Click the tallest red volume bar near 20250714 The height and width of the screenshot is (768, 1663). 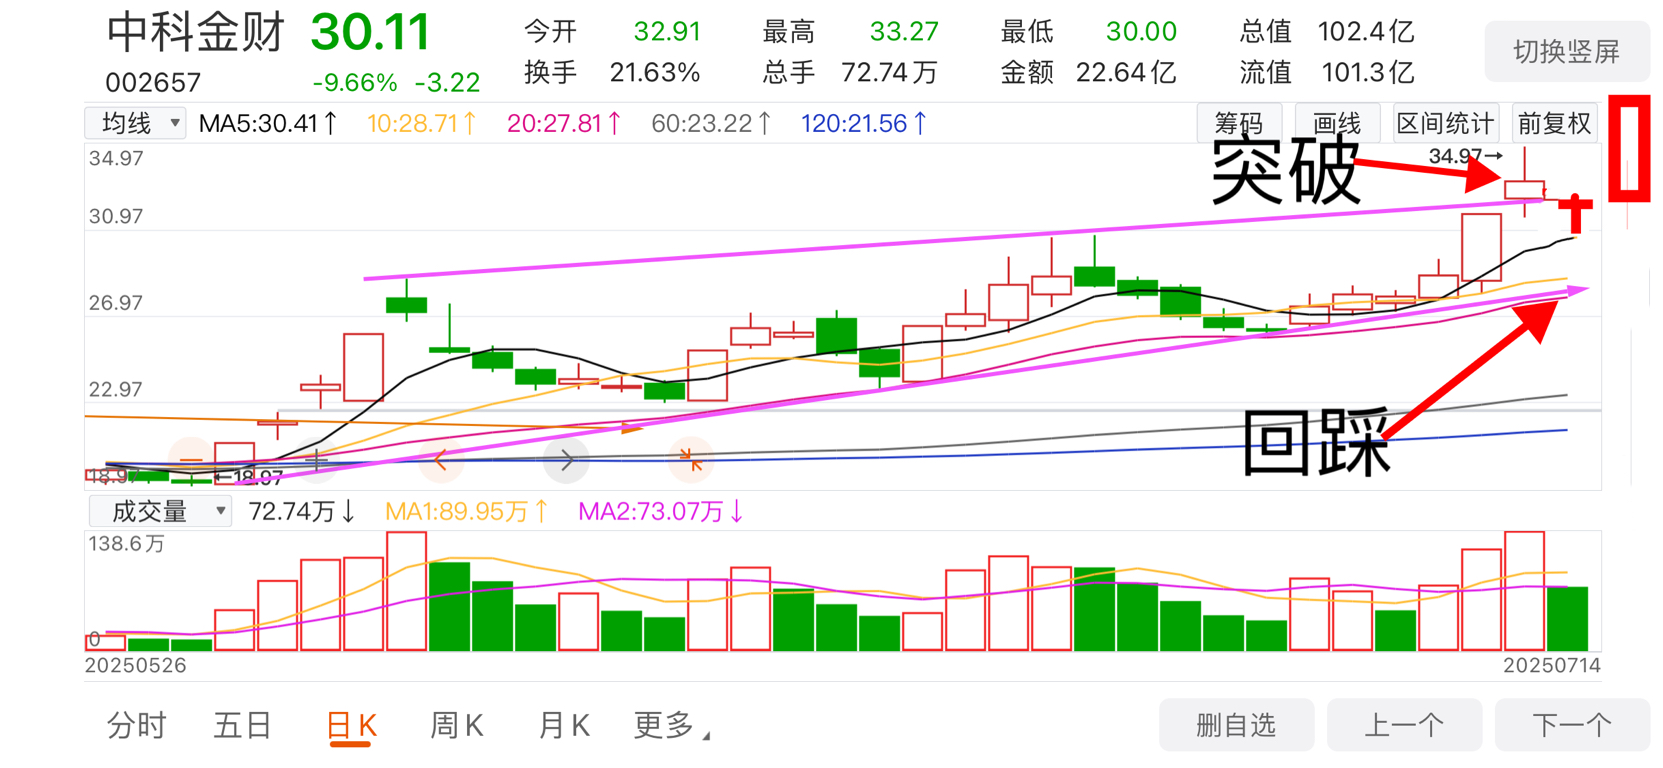pyautogui.click(x=1524, y=591)
